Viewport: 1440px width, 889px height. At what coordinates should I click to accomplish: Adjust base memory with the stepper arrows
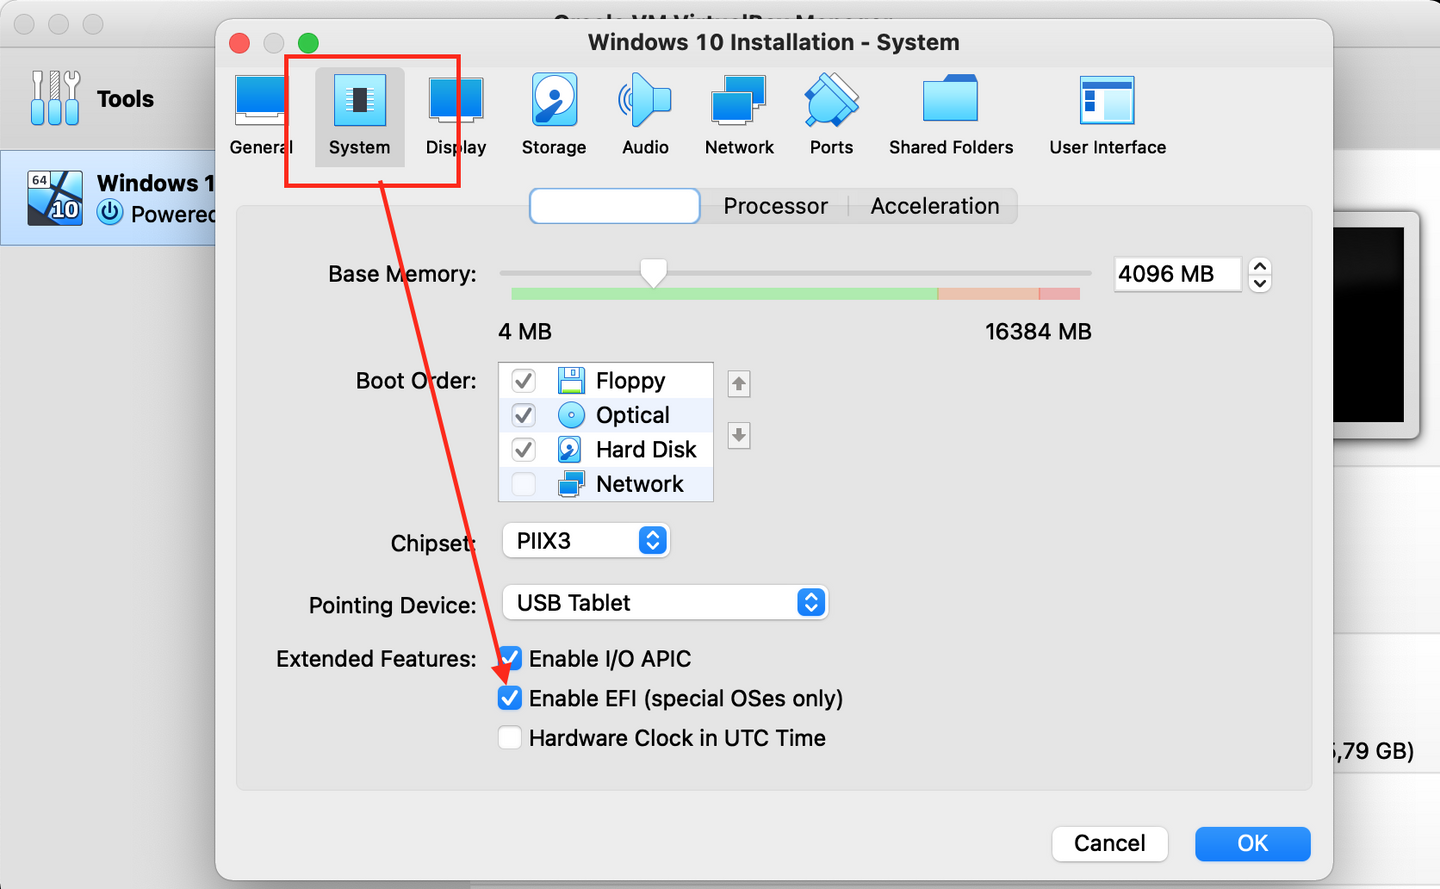[1260, 274]
